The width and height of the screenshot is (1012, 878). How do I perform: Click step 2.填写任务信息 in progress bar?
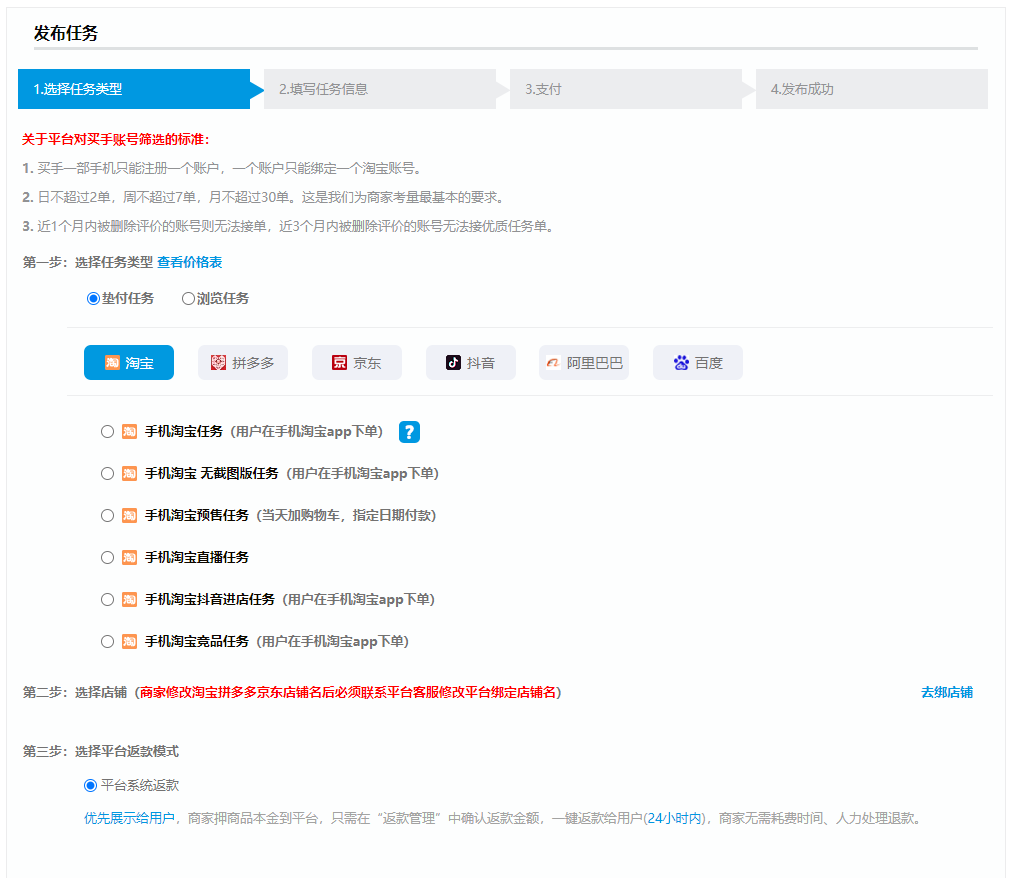pos(380,89)
